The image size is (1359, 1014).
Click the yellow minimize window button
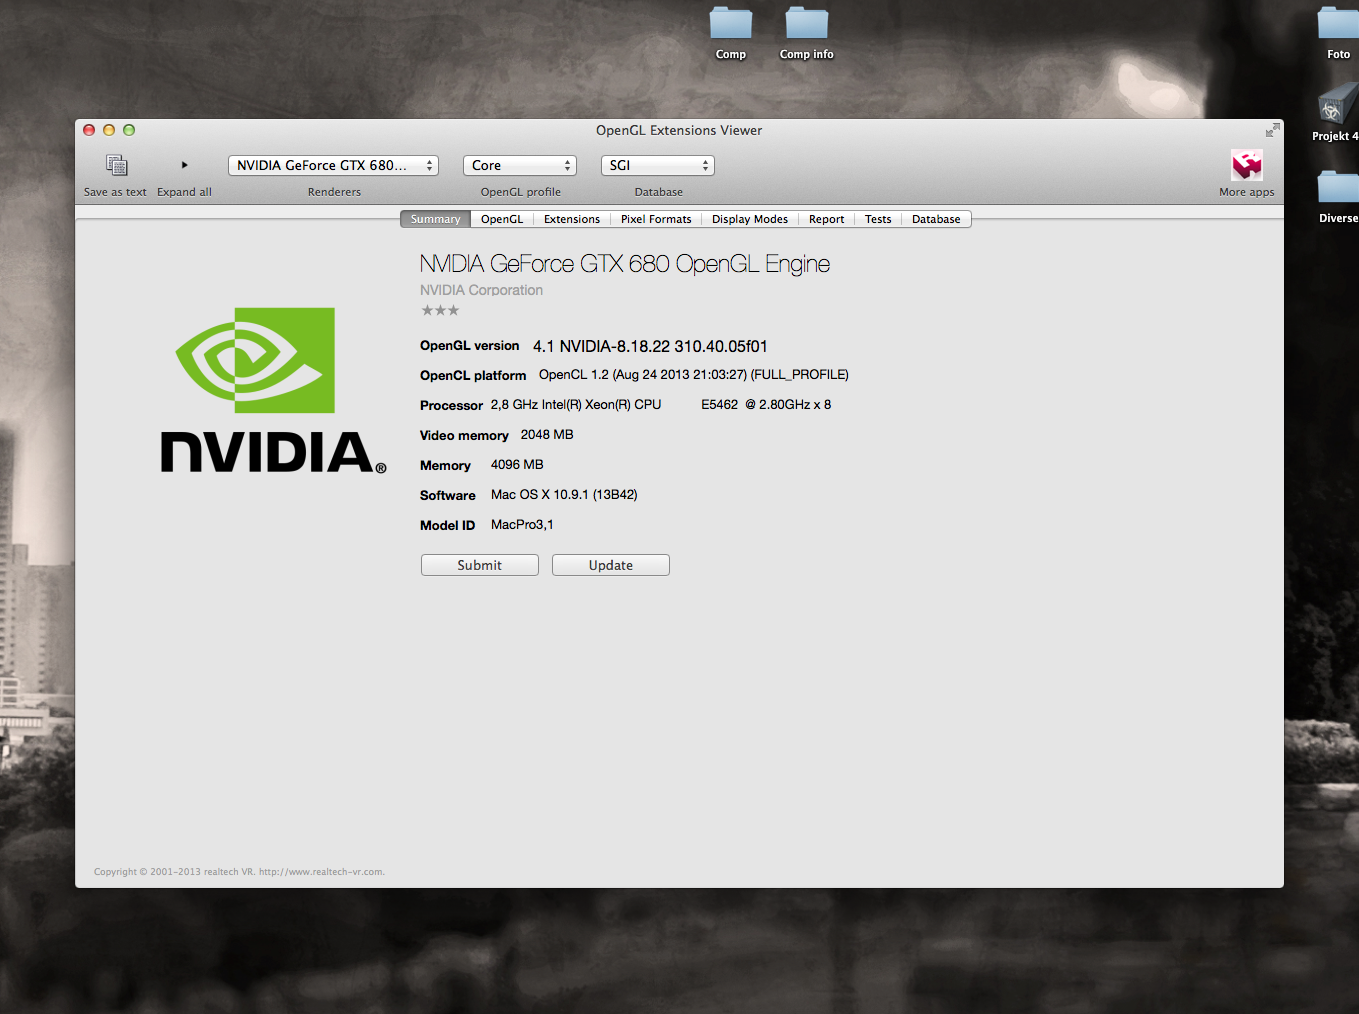[109, 130]
